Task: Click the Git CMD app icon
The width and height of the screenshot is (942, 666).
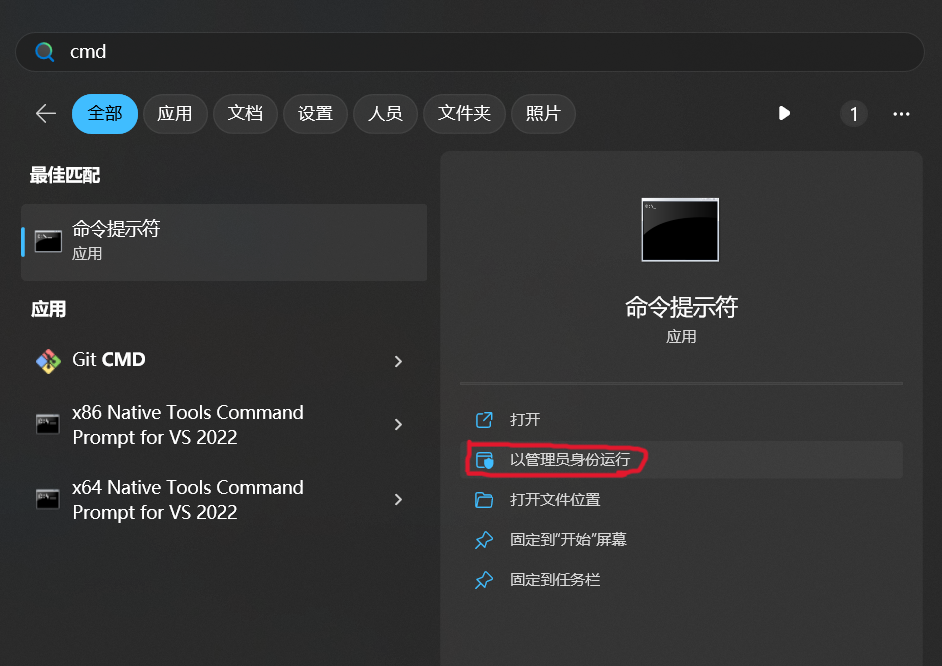Action: point(48,361)
